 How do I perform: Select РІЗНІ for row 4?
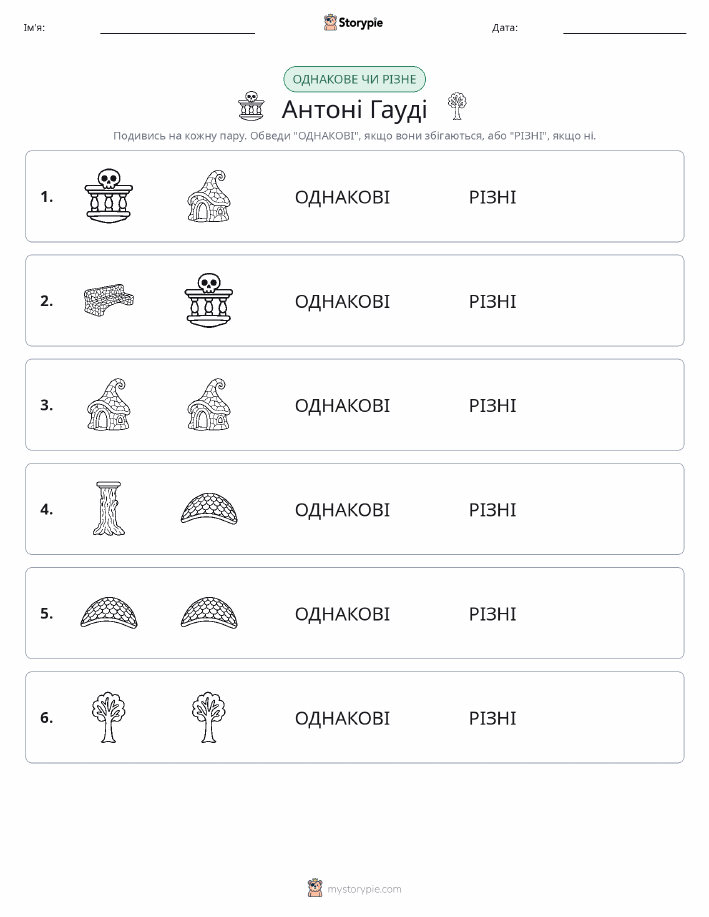point(493,510)
